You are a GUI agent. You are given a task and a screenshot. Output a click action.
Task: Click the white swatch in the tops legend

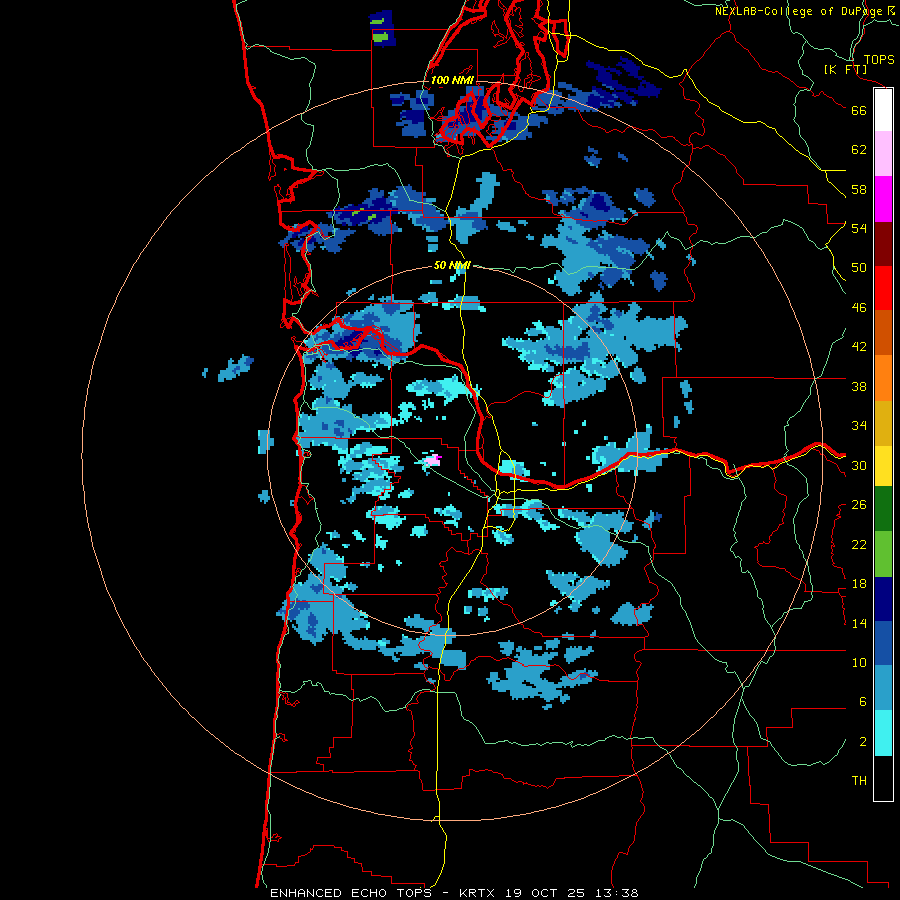tap(883, 110)
